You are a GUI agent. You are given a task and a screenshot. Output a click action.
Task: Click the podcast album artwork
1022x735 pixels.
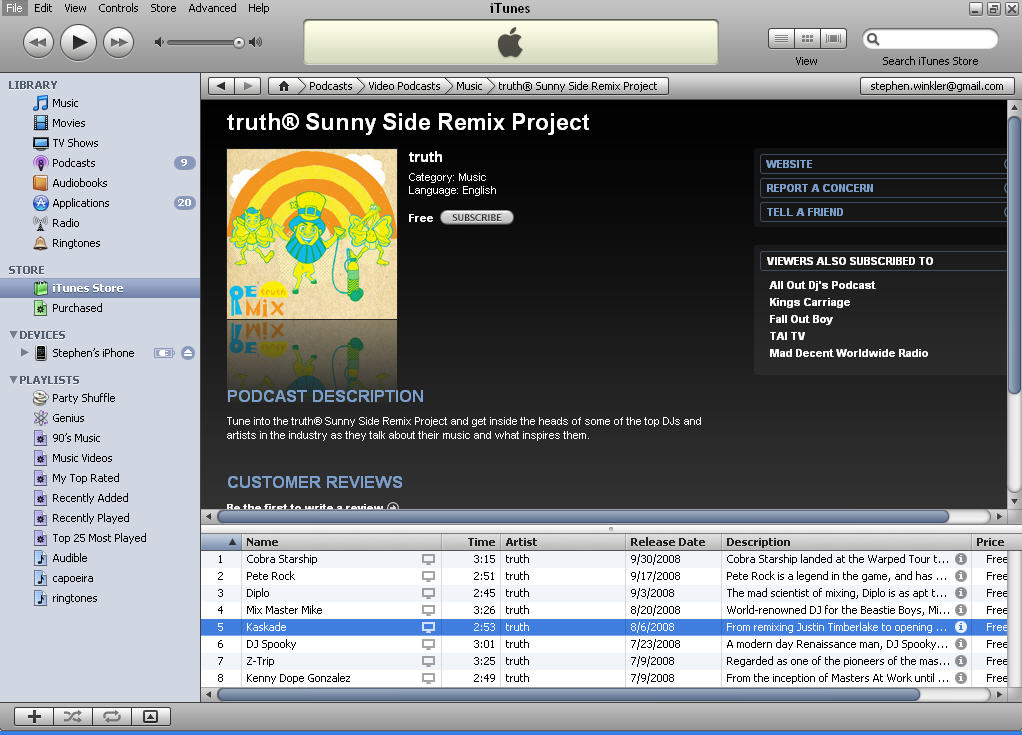[312, 234]
